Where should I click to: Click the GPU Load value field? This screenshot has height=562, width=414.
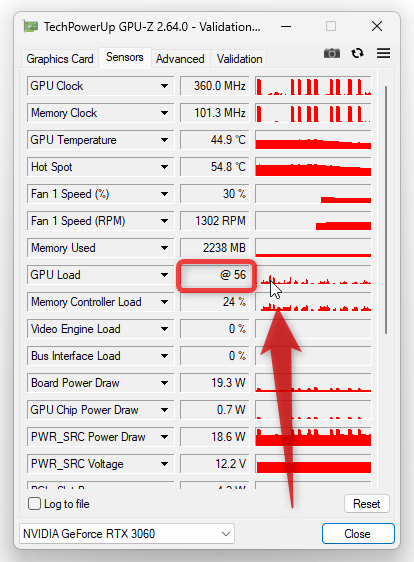(x=216, y=275)
